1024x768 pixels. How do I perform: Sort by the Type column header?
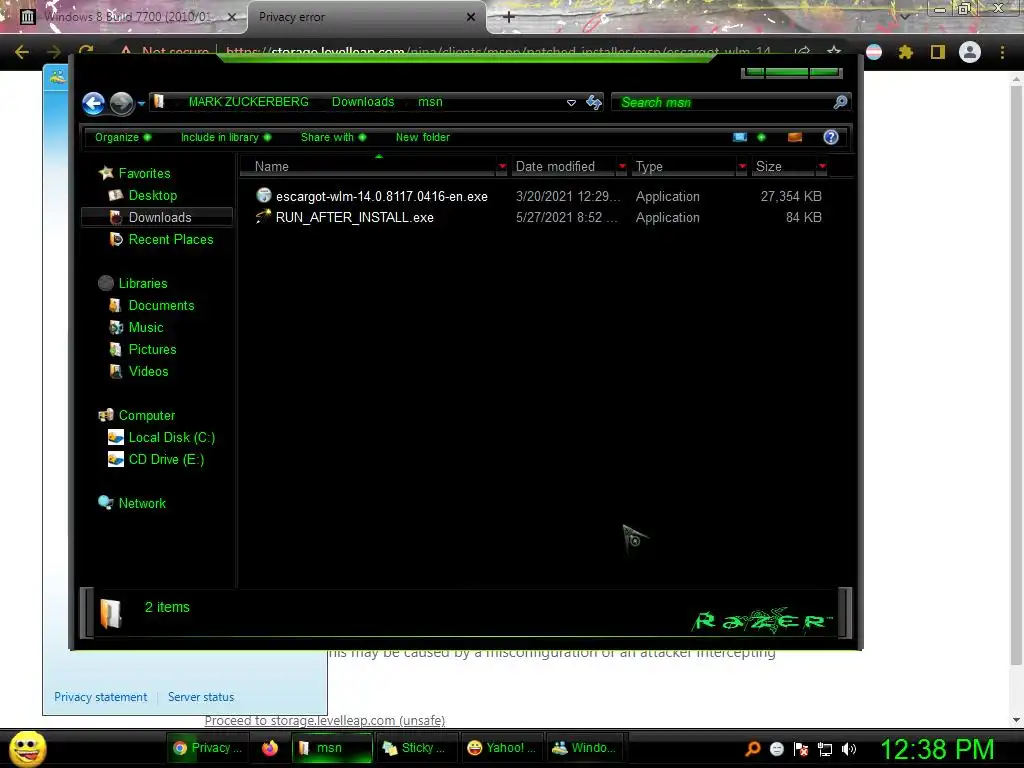[x=684, y=167]
